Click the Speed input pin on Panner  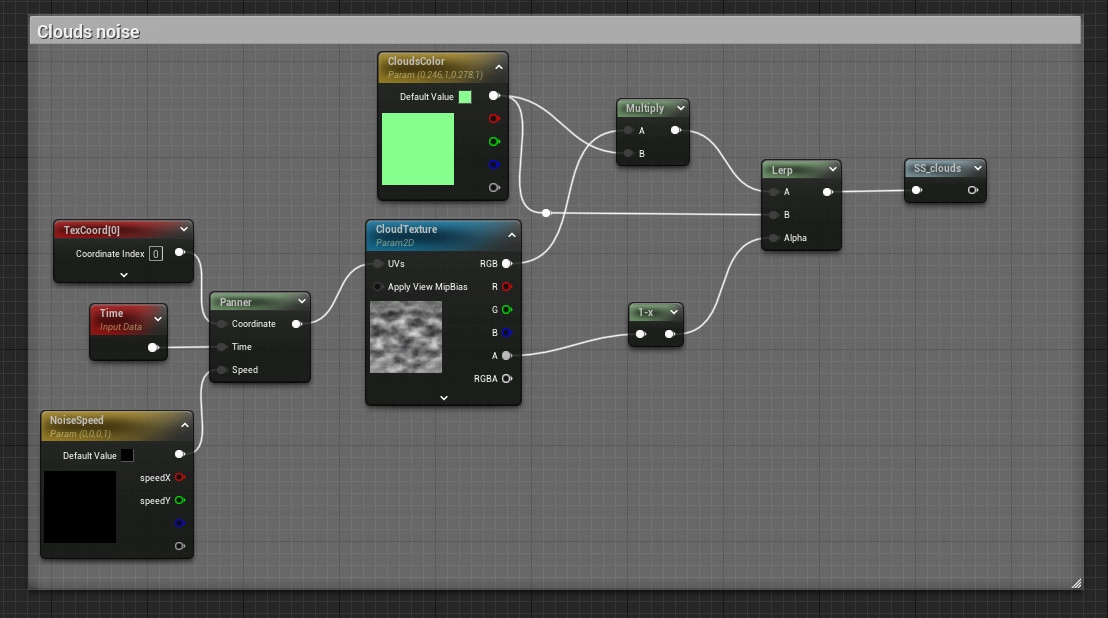pos(221,370)
